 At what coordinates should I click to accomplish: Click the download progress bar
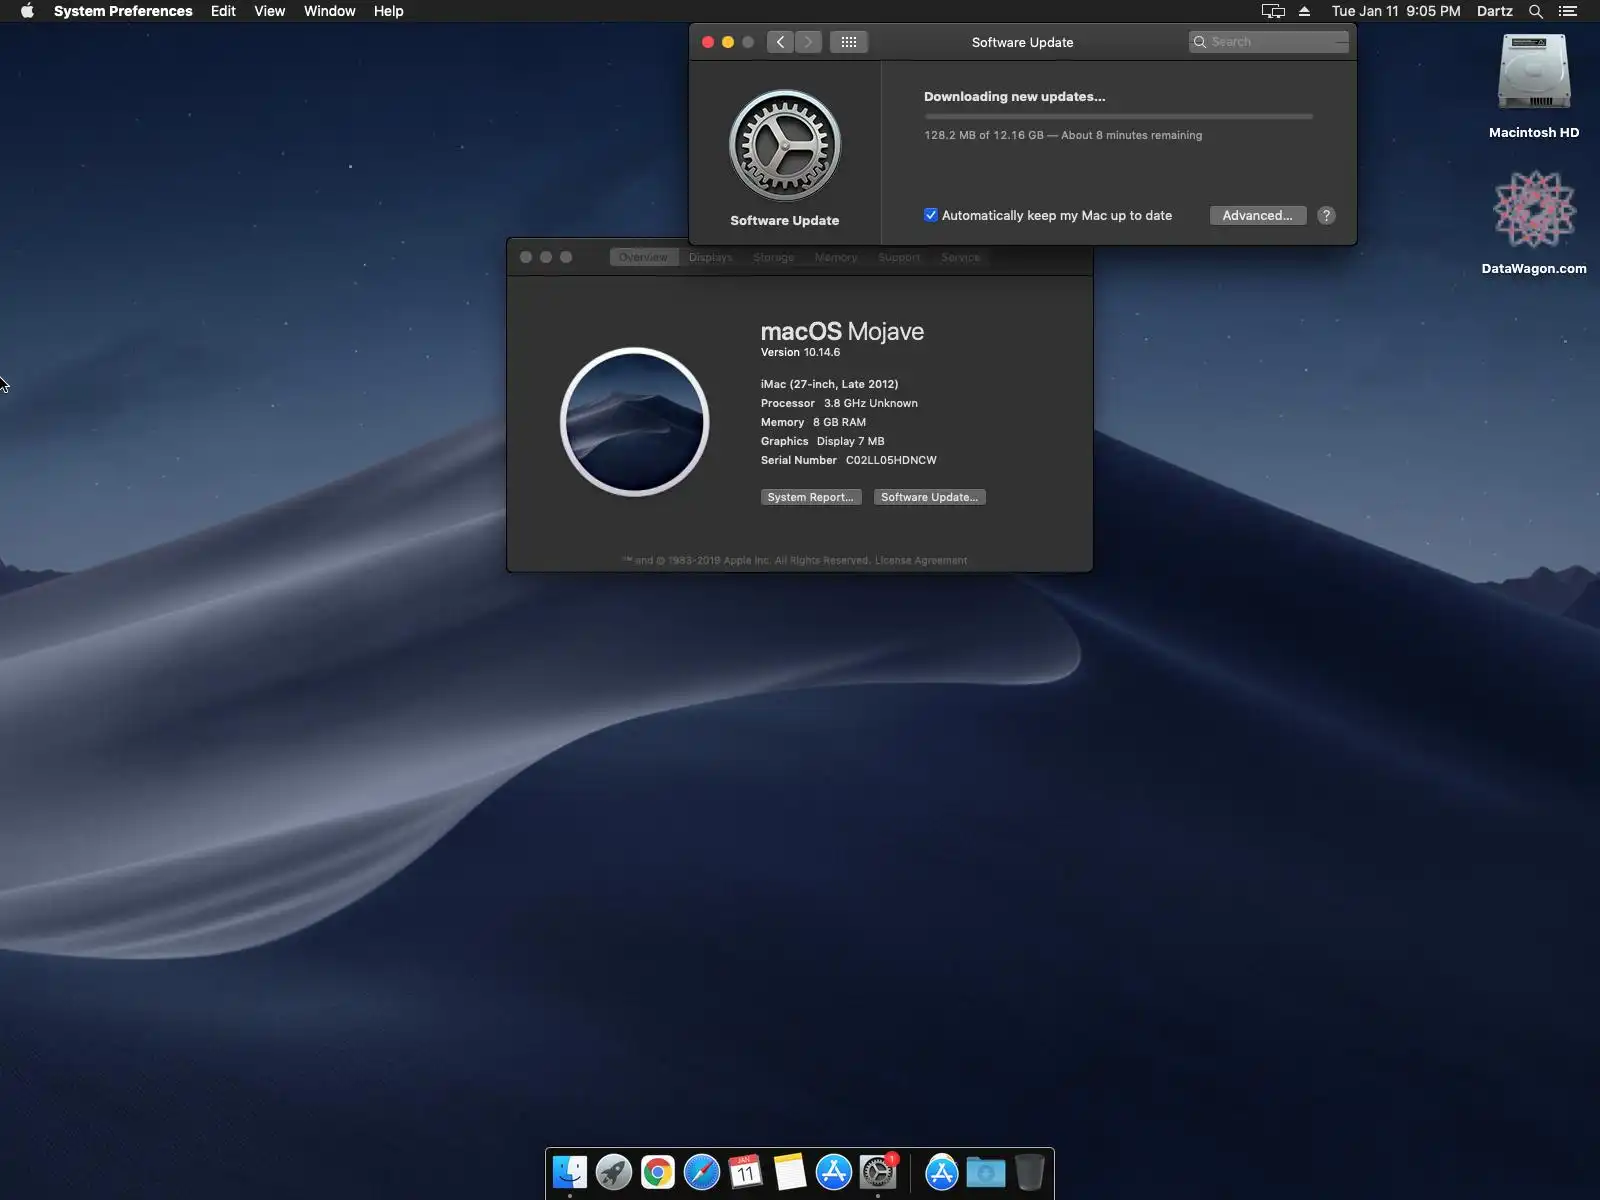coord(1118,116)
